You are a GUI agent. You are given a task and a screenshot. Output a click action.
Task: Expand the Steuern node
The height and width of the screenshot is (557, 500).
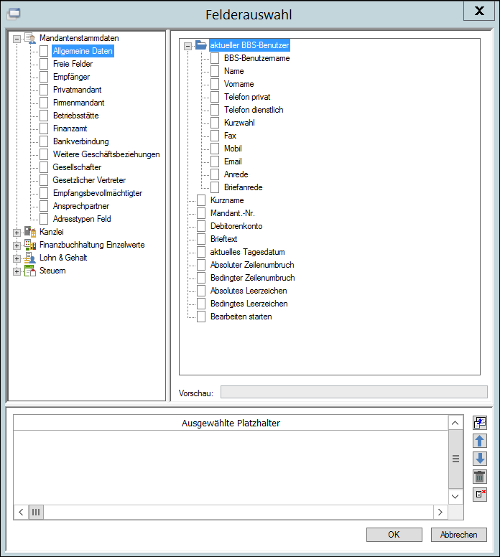(17, 271)
